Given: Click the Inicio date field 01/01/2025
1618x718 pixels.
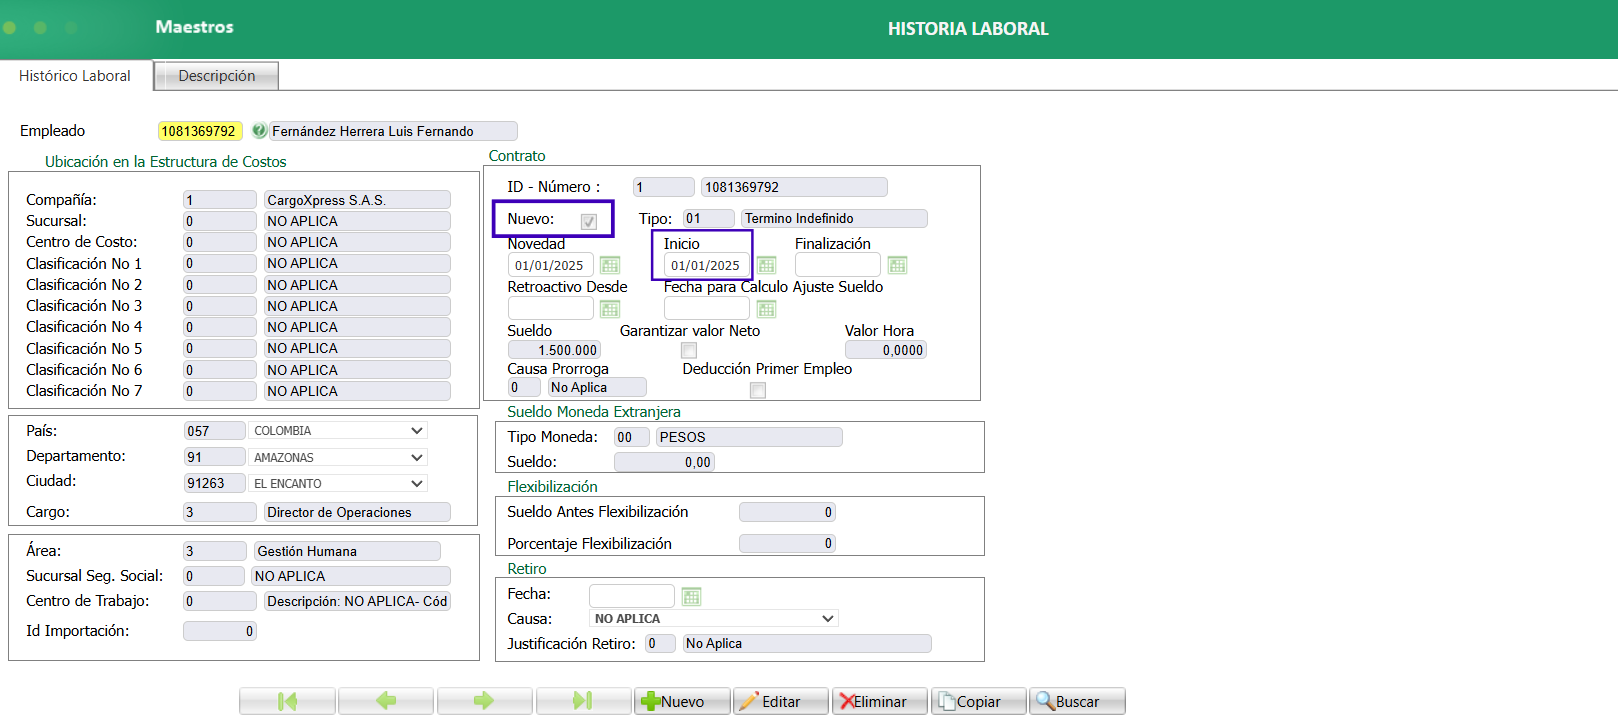Looking at the screenshot, I should click(706, 265).
